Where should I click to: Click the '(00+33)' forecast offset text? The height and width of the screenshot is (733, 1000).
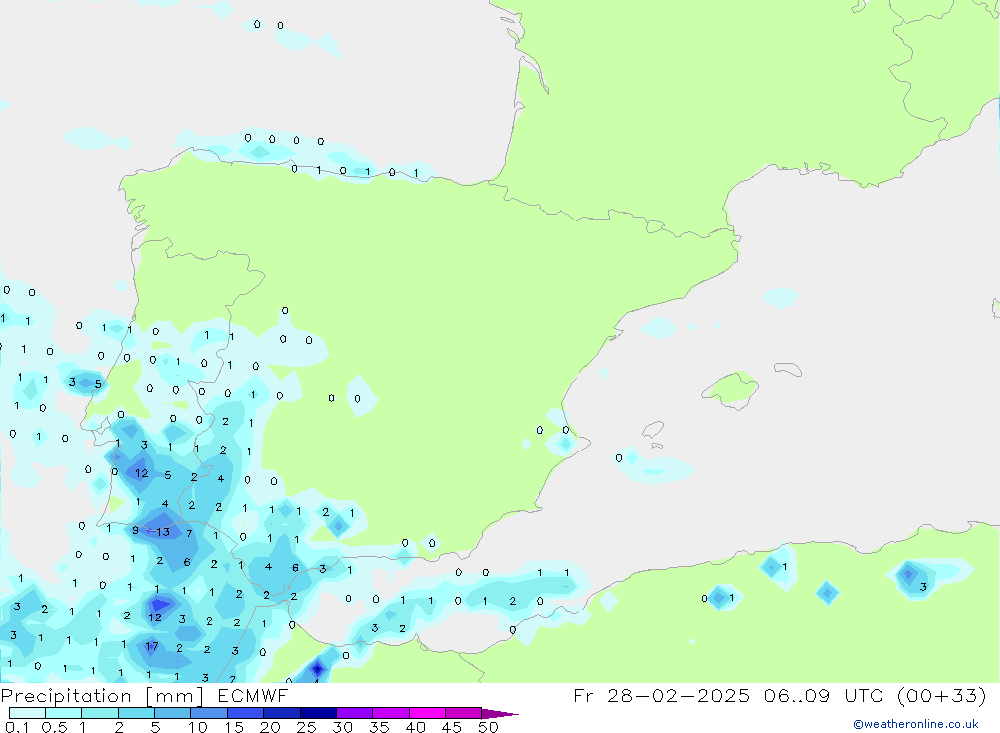[941, 696]
